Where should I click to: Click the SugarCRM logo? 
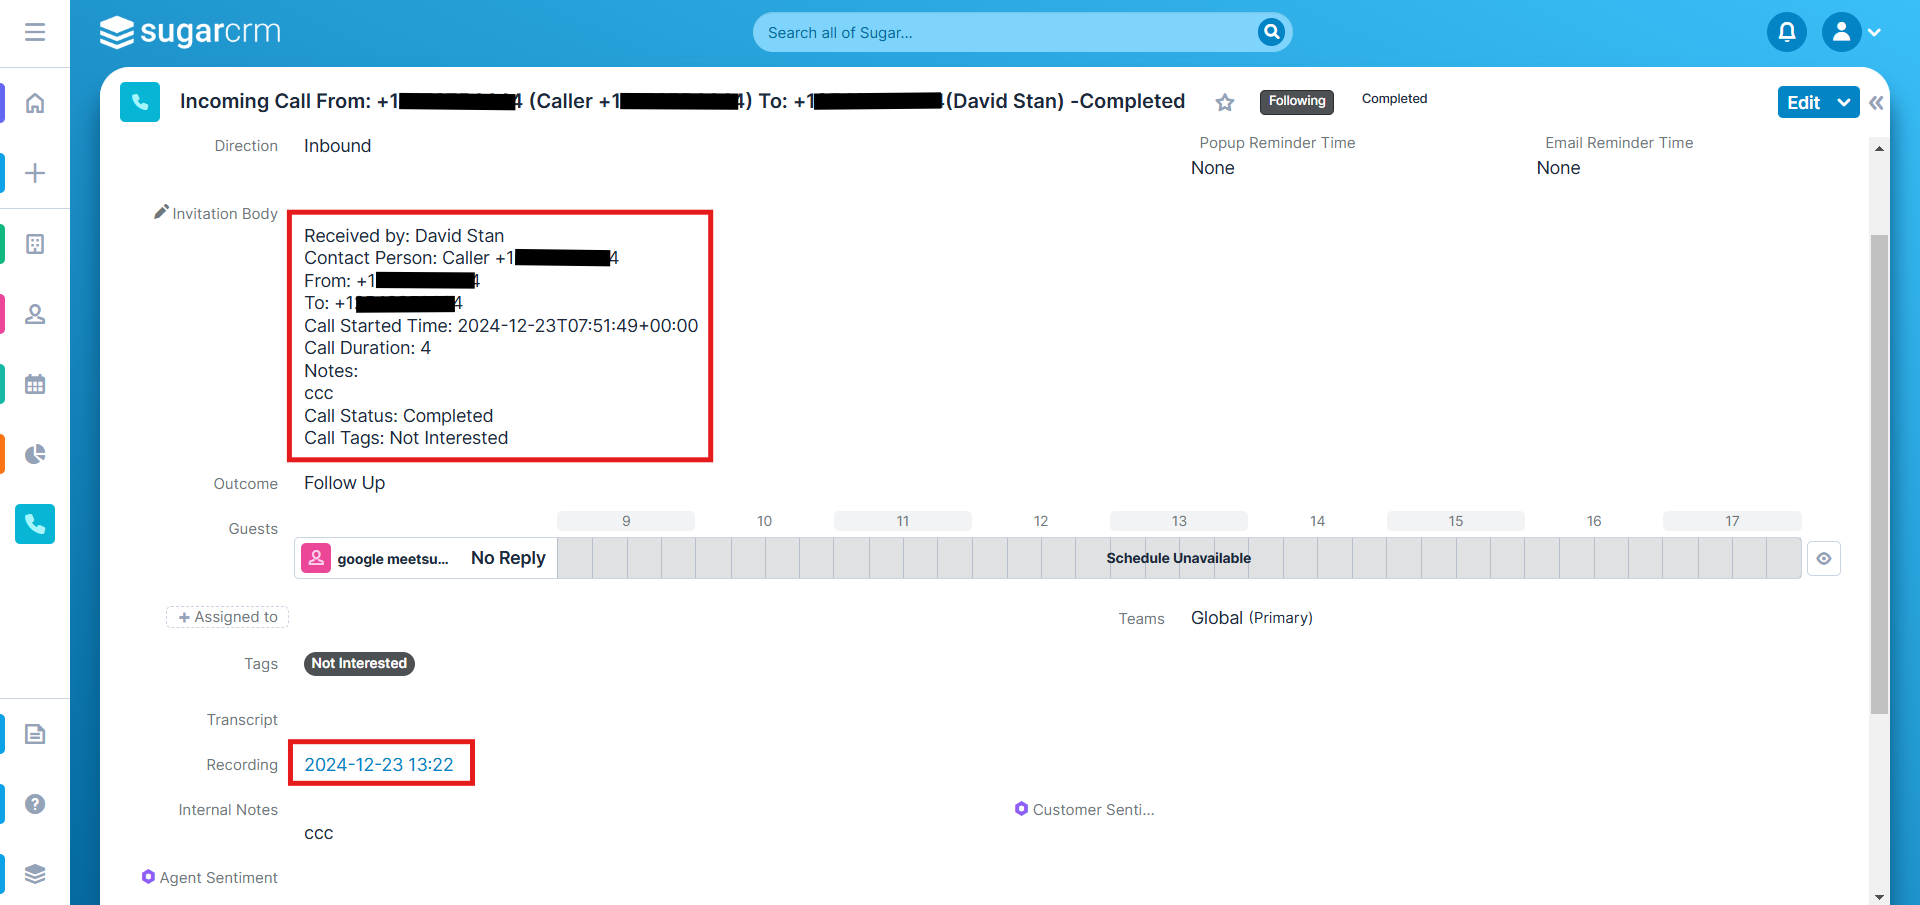click(190, 32)
